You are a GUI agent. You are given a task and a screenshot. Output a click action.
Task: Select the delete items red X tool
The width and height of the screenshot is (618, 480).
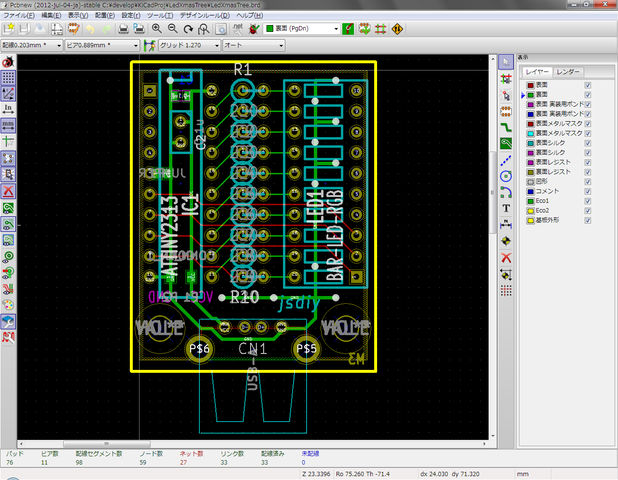pos(506,258)
